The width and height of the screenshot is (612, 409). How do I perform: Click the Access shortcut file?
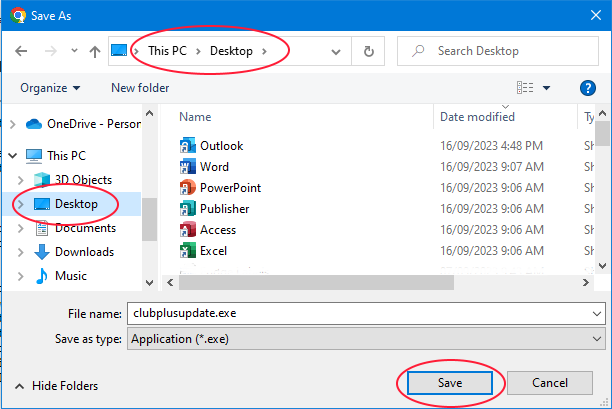coord(218,230)
